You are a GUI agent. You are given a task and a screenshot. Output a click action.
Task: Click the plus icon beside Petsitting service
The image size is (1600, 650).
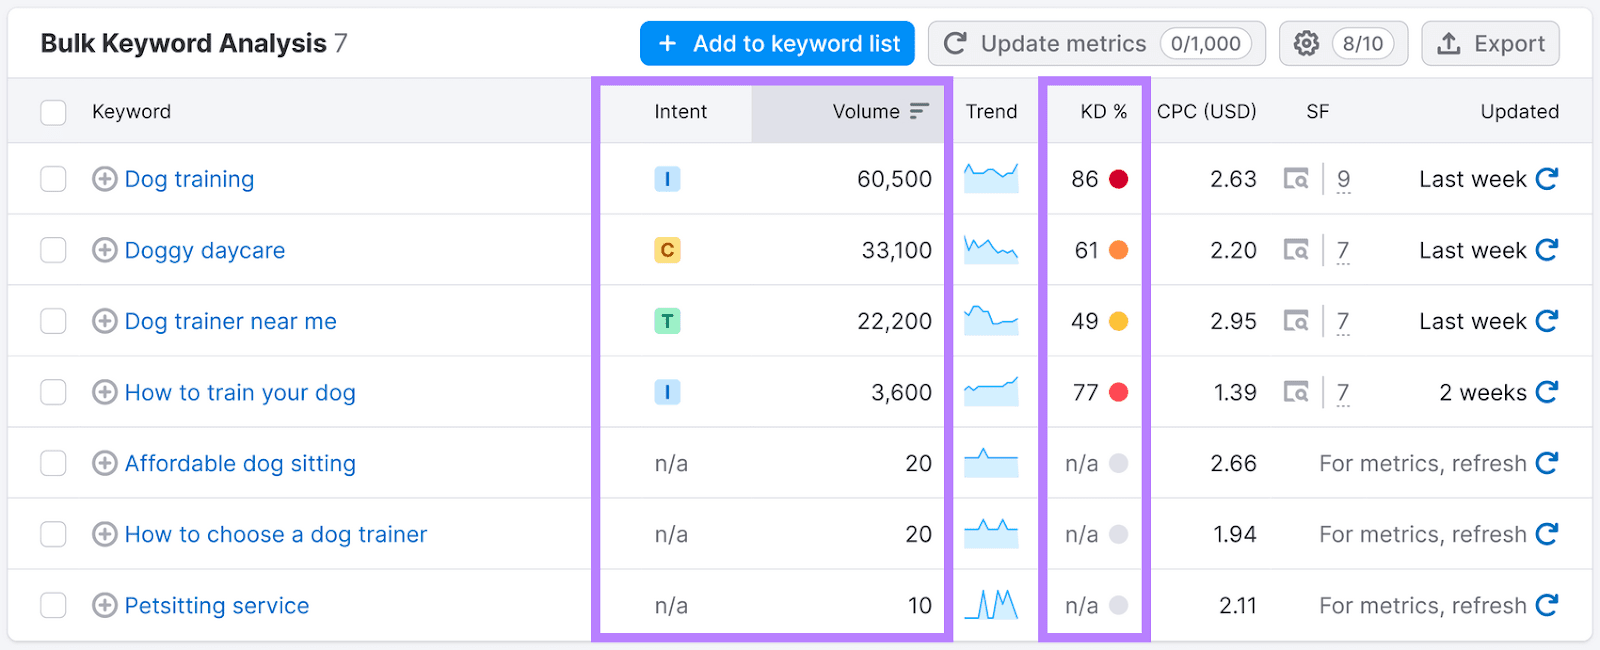pos(104,605)
